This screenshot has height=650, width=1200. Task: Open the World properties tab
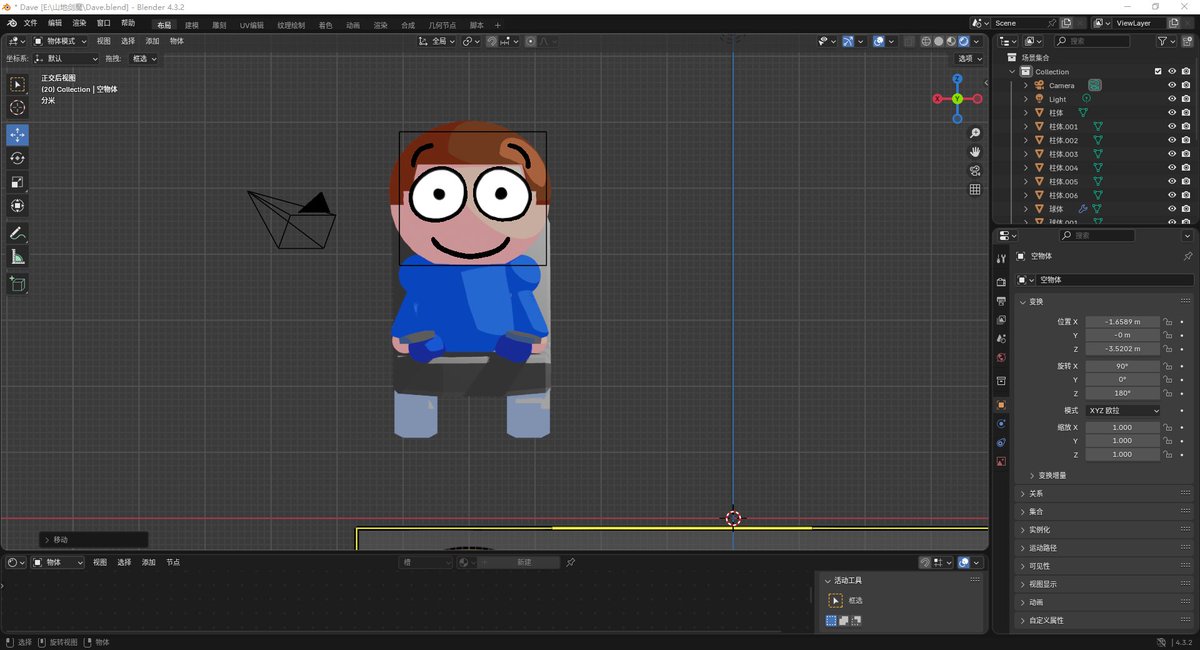point(1001,358)
